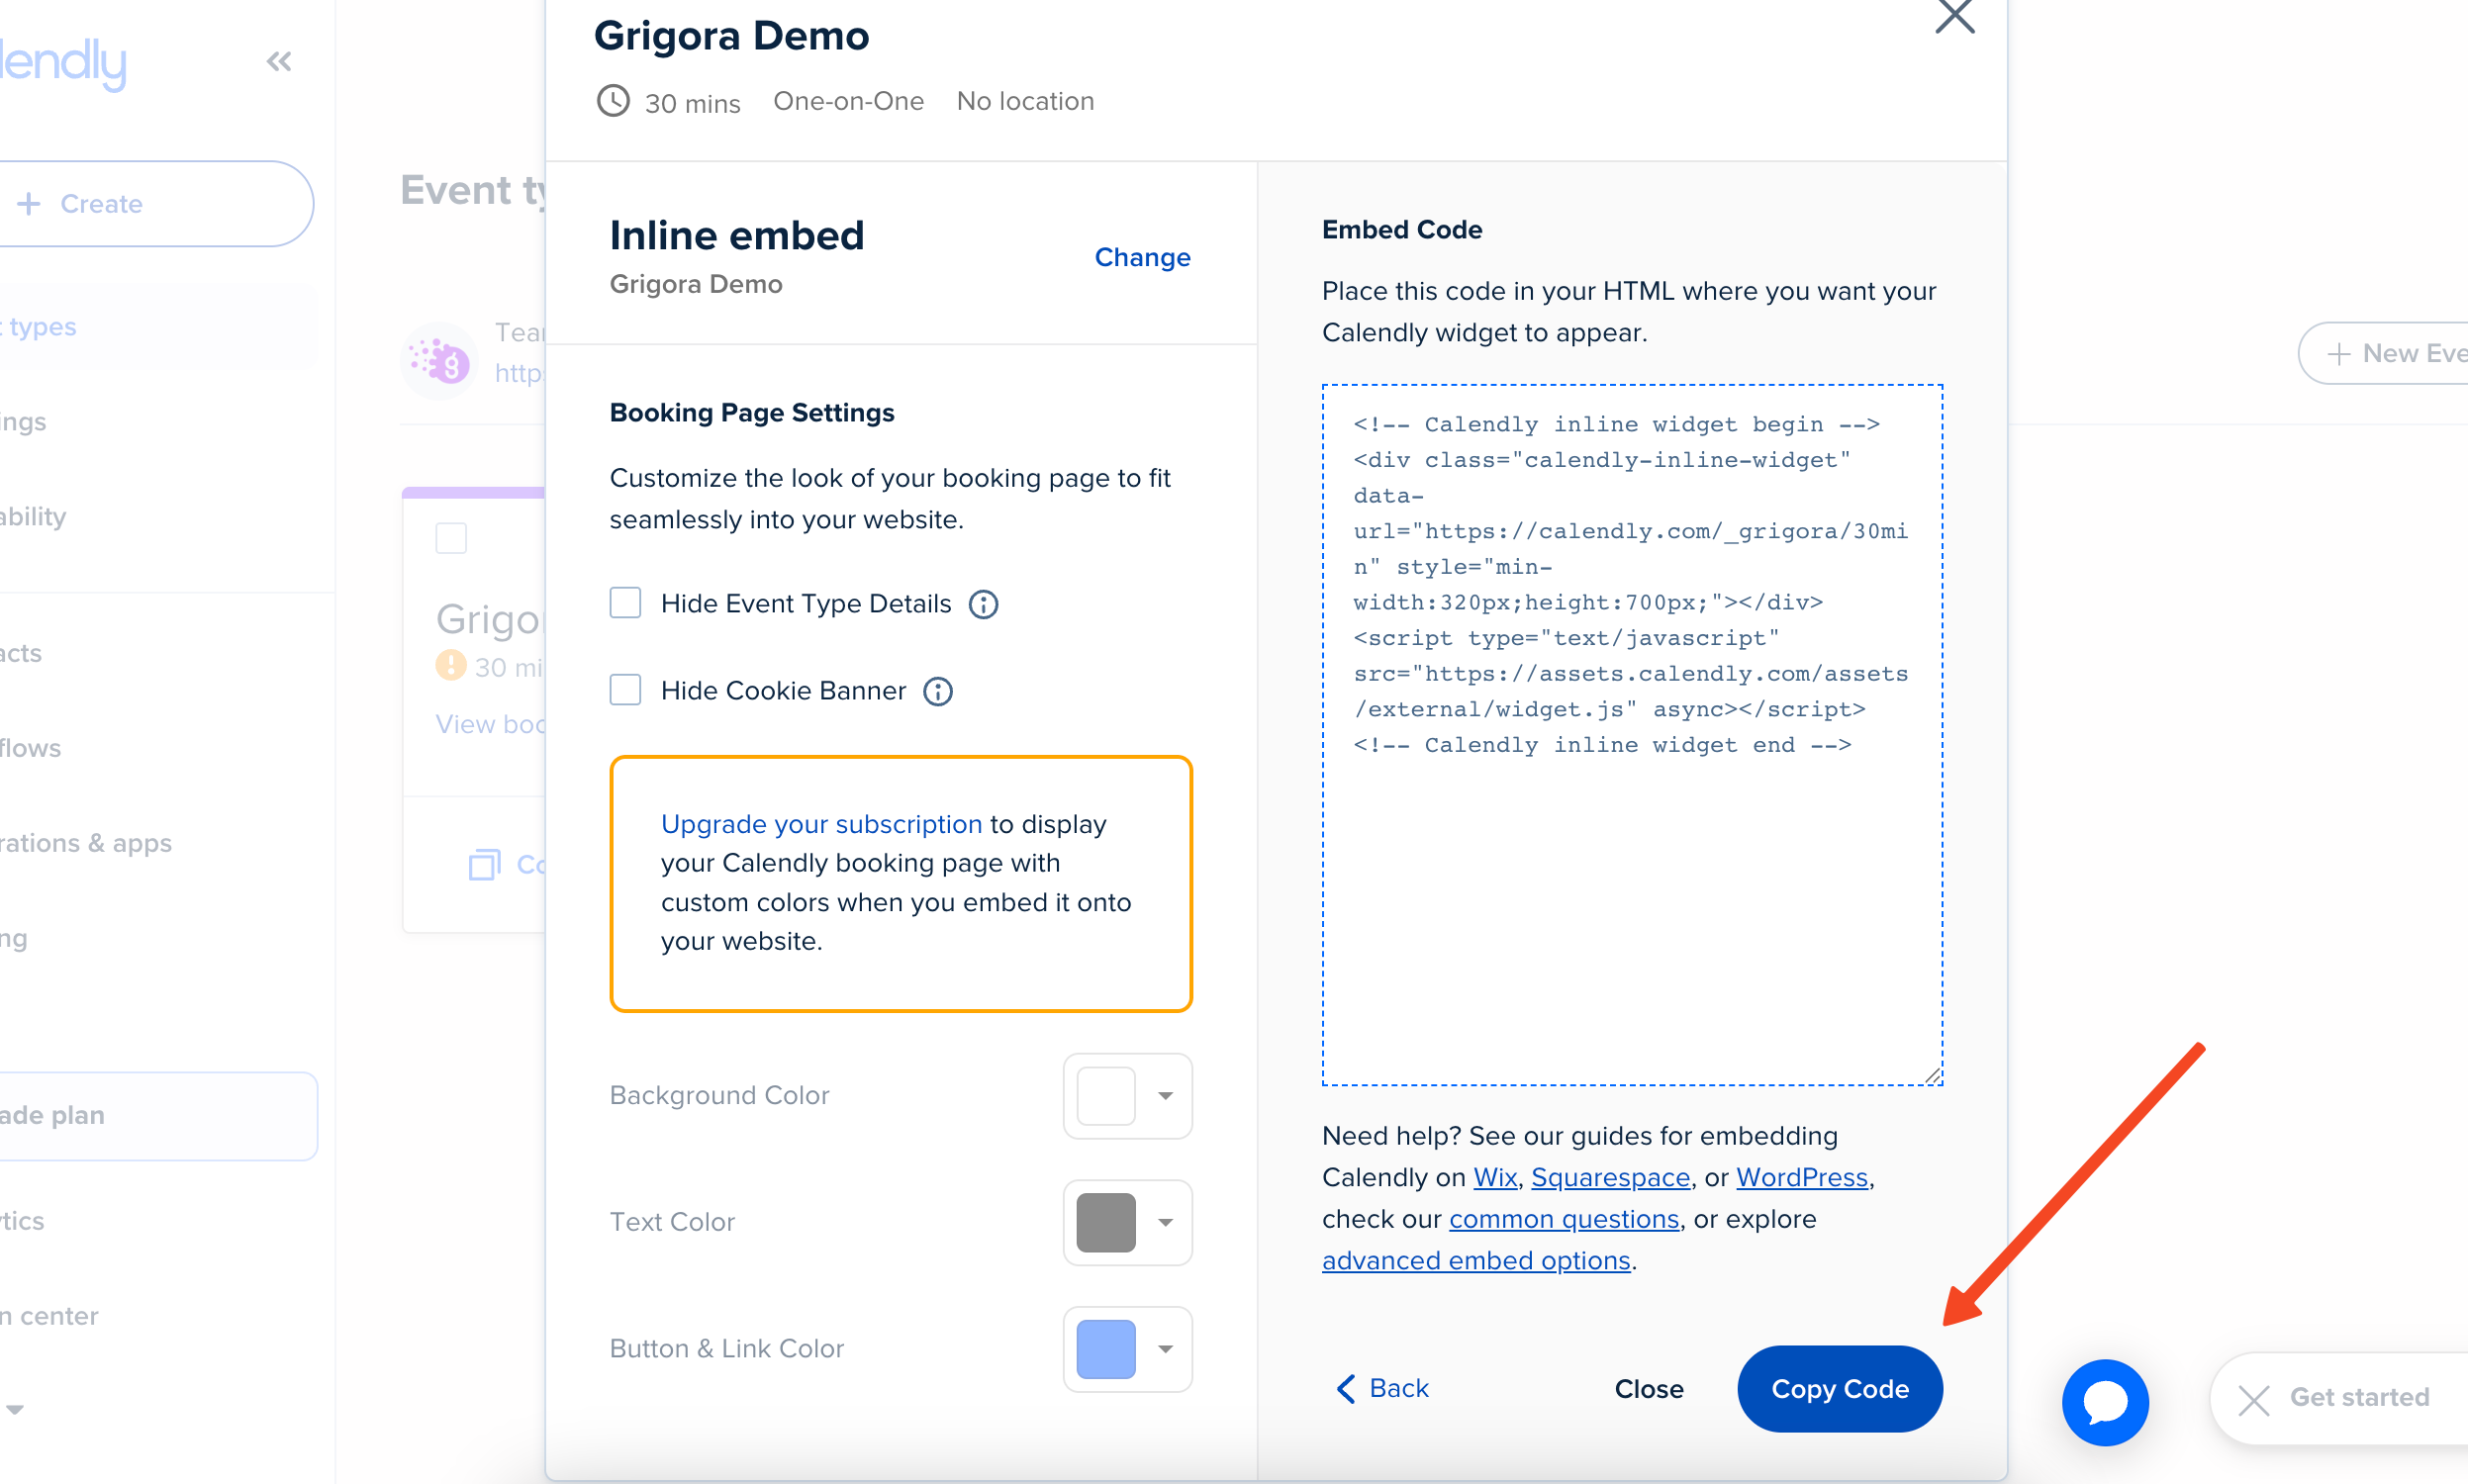
Task: Click the Booking Page Settings heading
Action: click(x=751, y=412)
